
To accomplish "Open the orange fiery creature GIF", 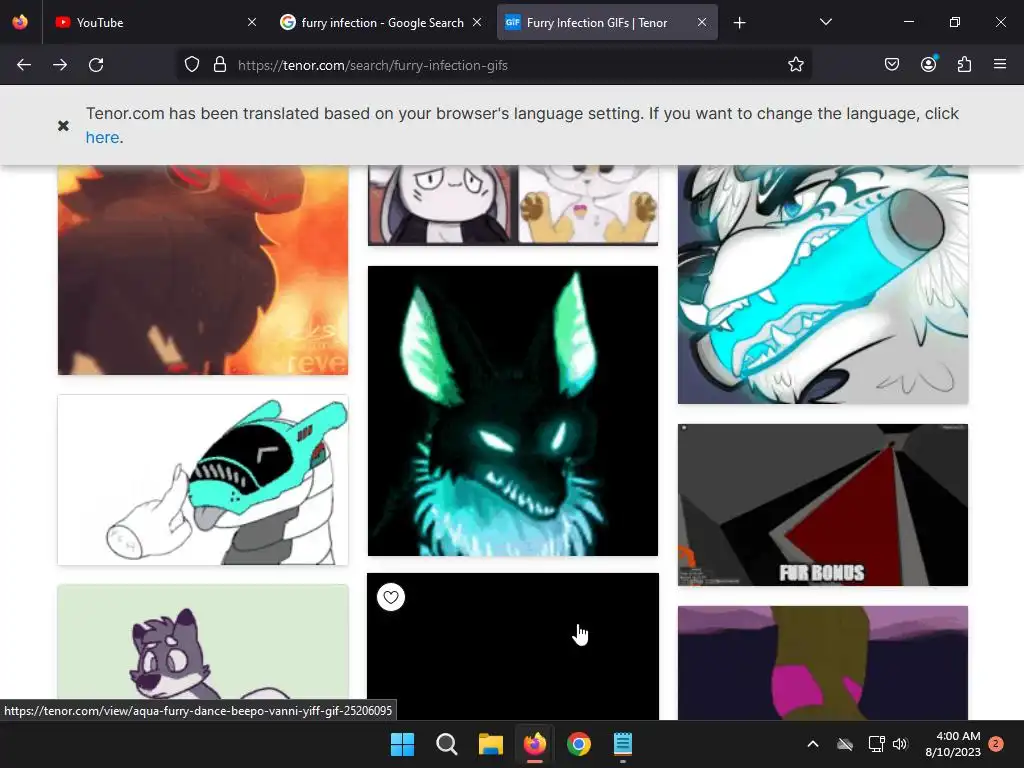I will (202, 270).
